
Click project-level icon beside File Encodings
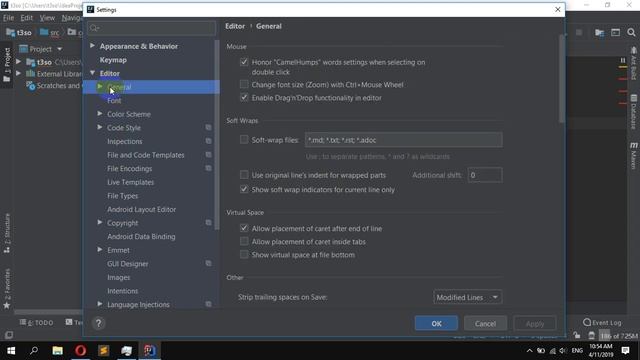208,168
